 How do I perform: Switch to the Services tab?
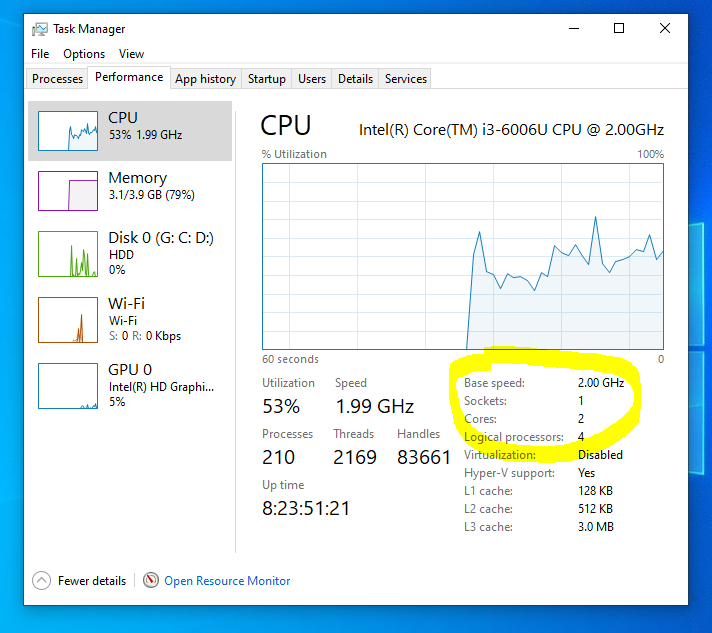pos(405,79)
